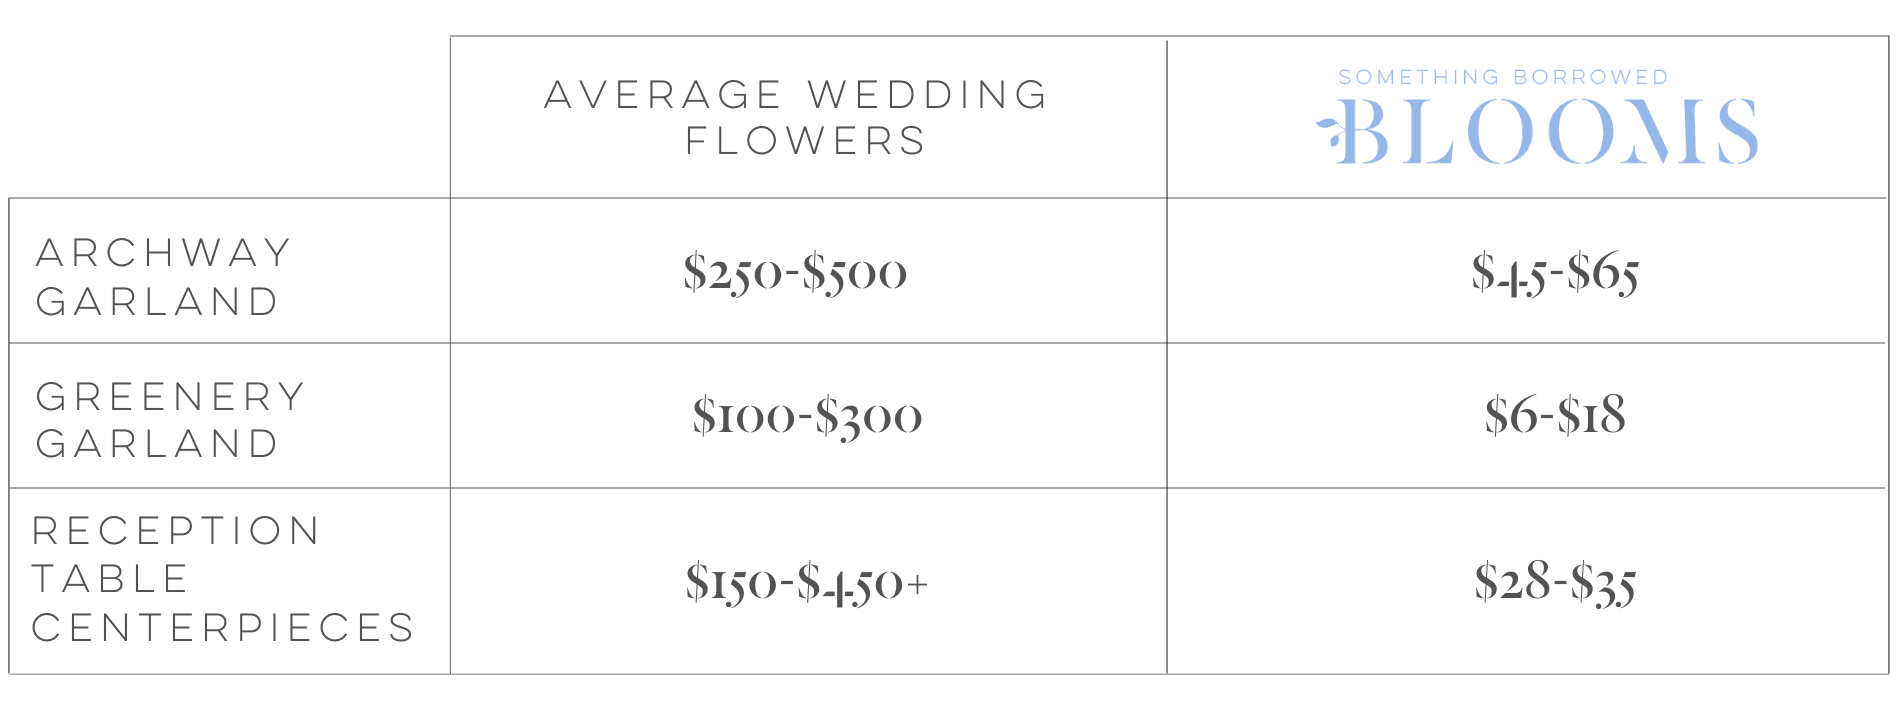
Task: Click the SOMETHING BORROWED small text
Action: (x=1504, y=77)
